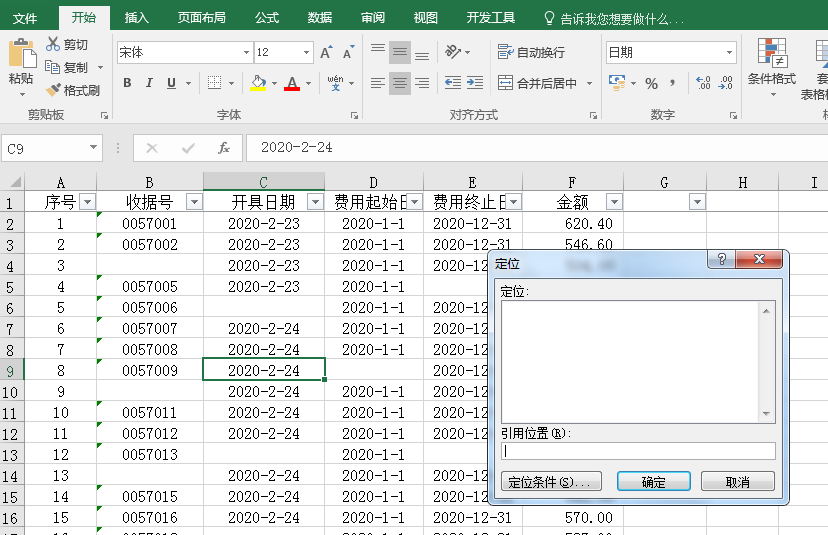Click 合并后居中 merge and center

(538, 83)
